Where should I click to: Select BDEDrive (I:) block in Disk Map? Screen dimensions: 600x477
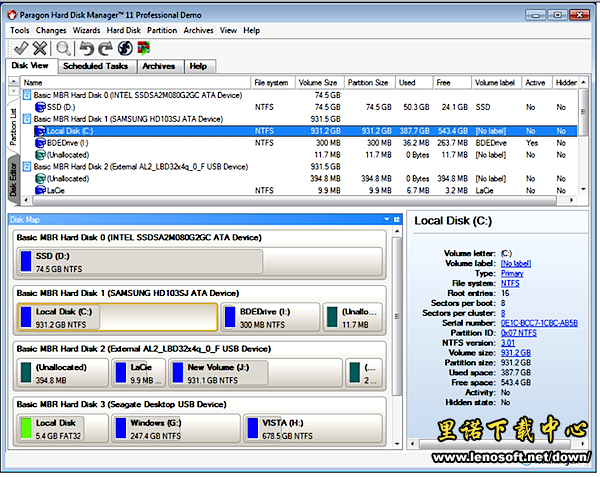(x=271, y=317)
